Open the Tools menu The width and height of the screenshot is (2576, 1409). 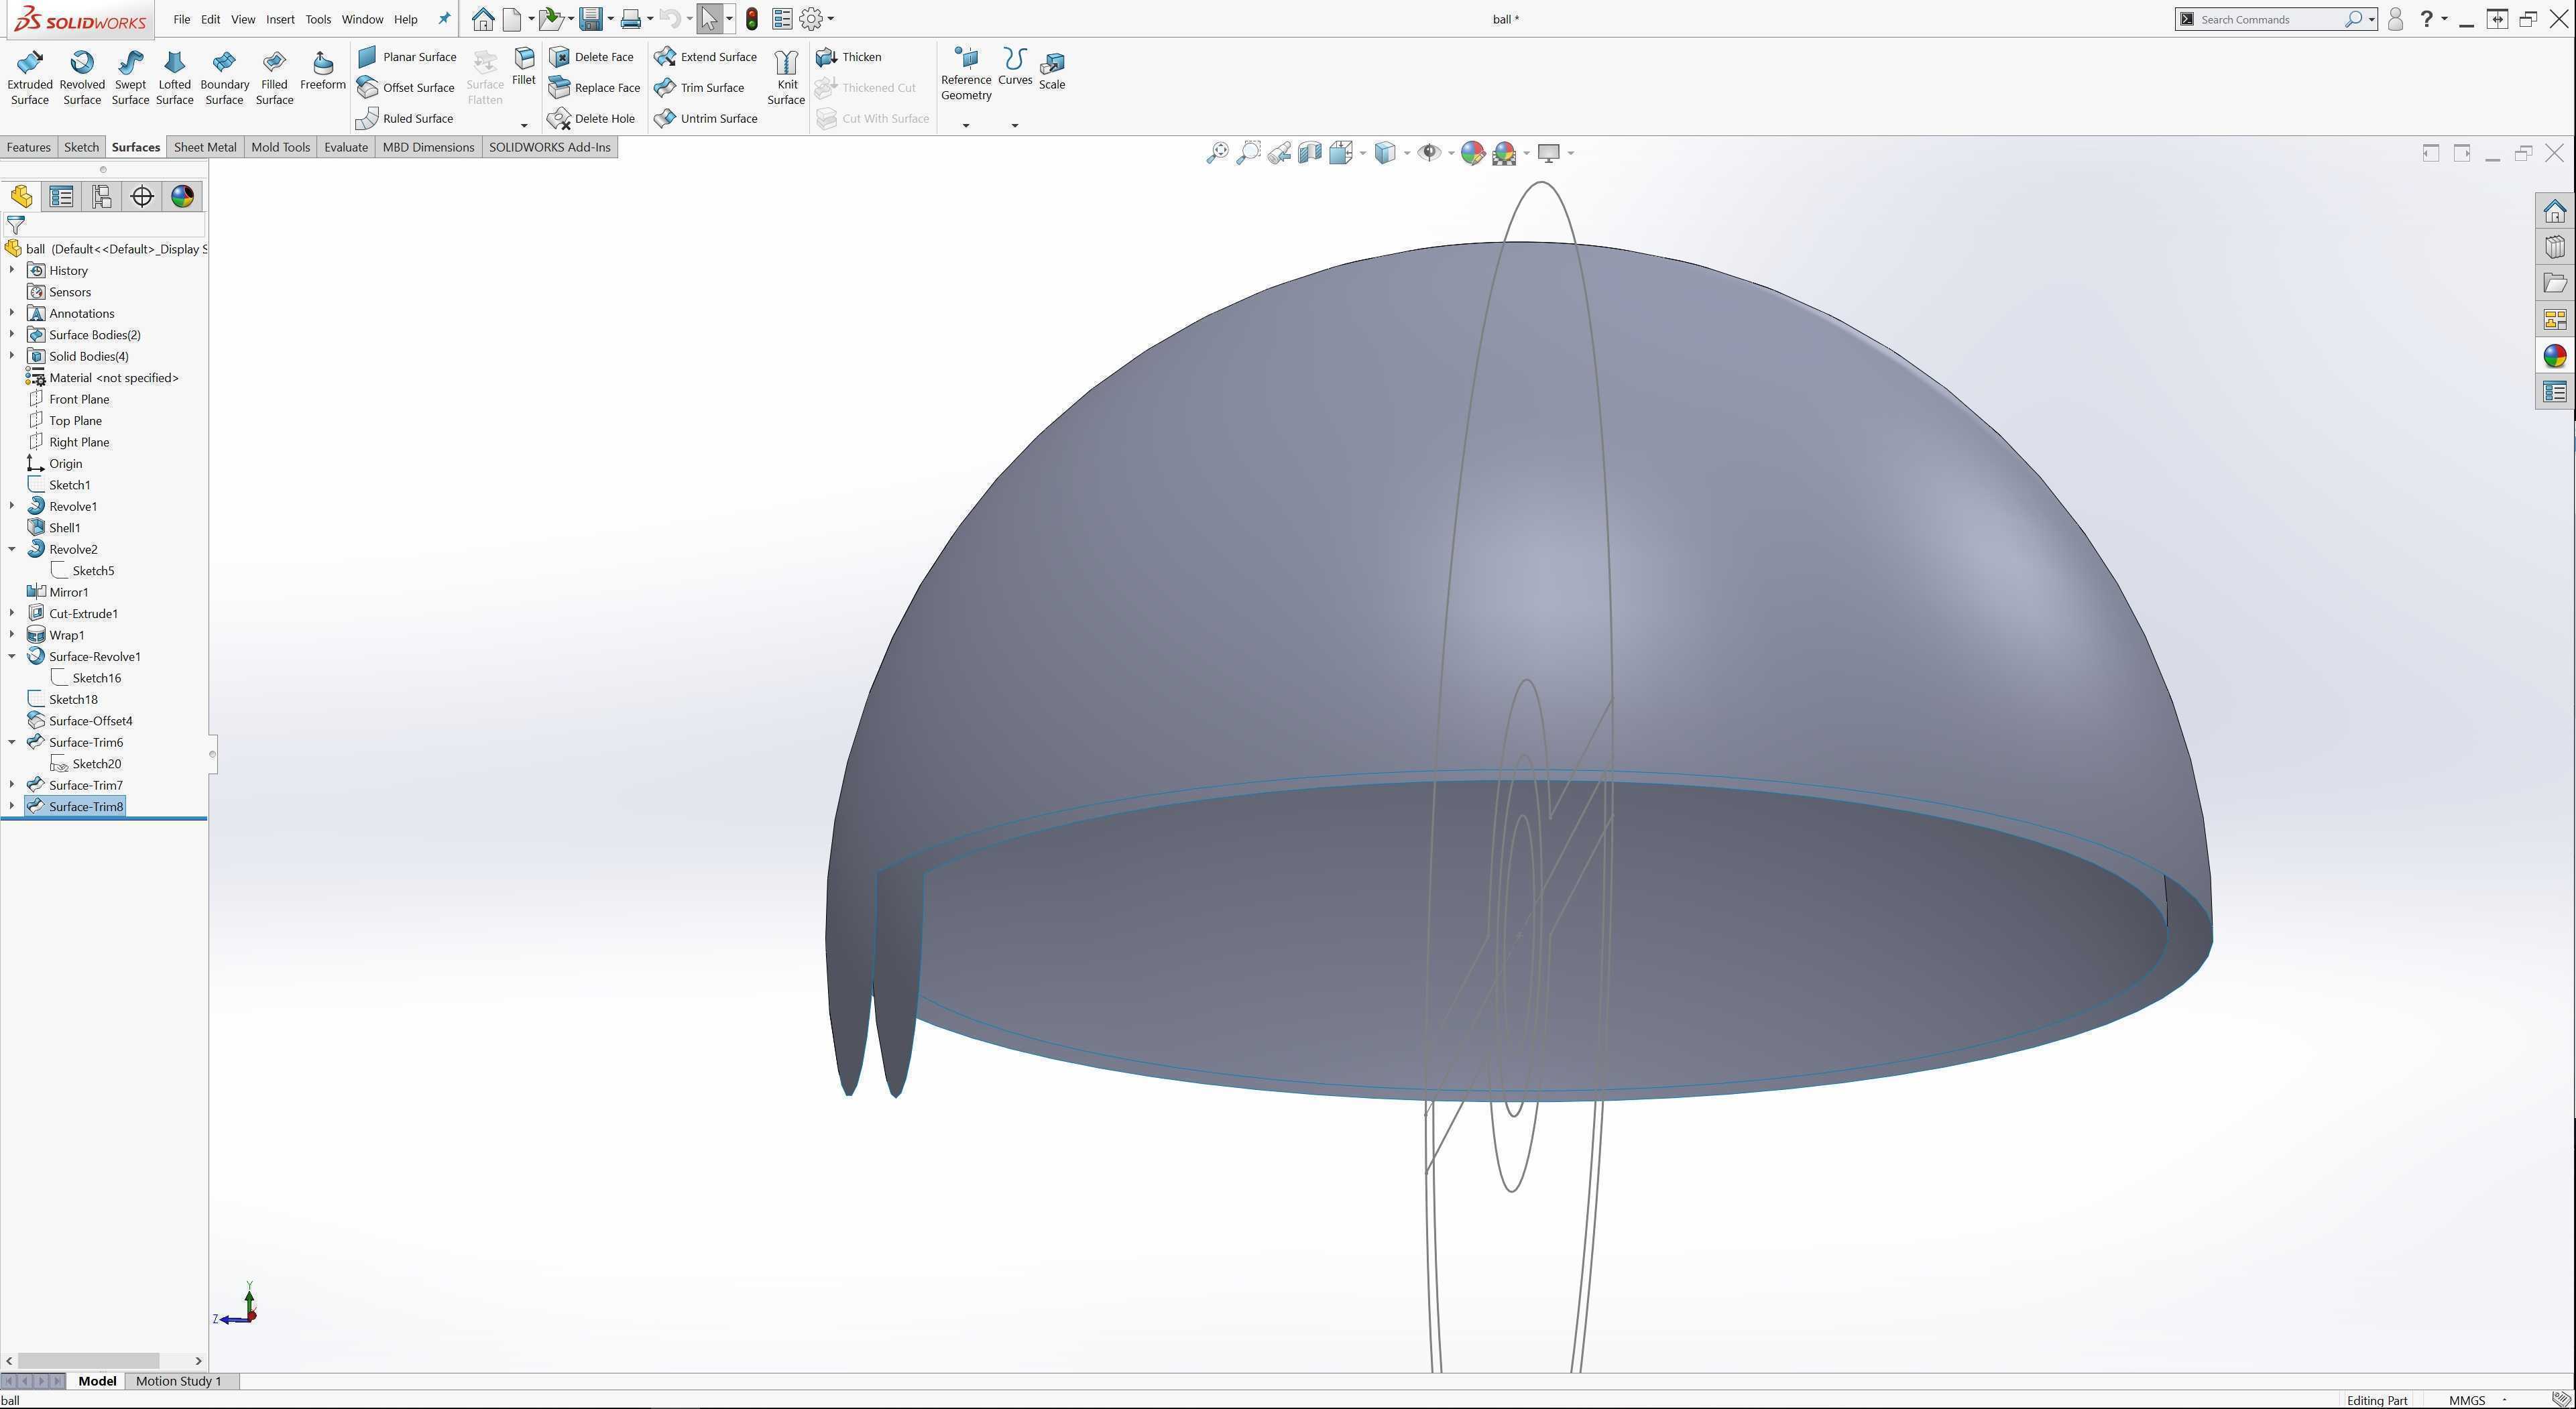(318, 19)
